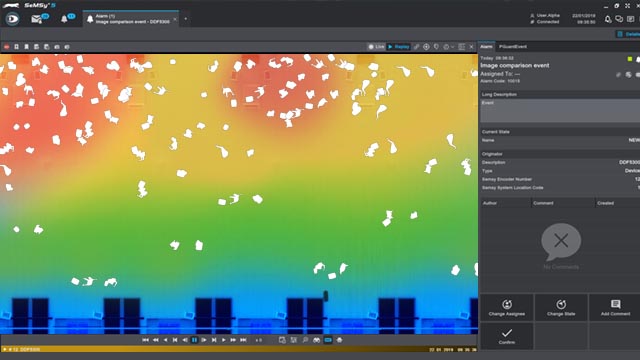This screenshot has width=640, height=360.
Task: Toggle the highlighted timeline view icon
Action: (x=328, y=340)
